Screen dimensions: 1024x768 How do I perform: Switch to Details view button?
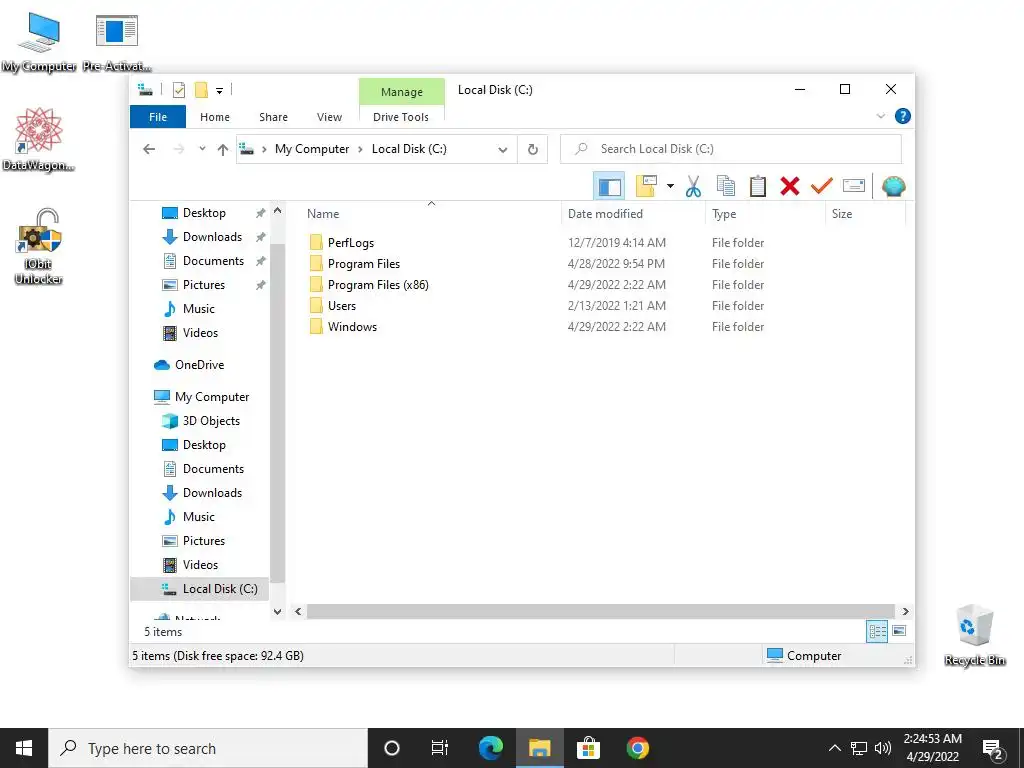pyautogui.click(x=877, y=632)
